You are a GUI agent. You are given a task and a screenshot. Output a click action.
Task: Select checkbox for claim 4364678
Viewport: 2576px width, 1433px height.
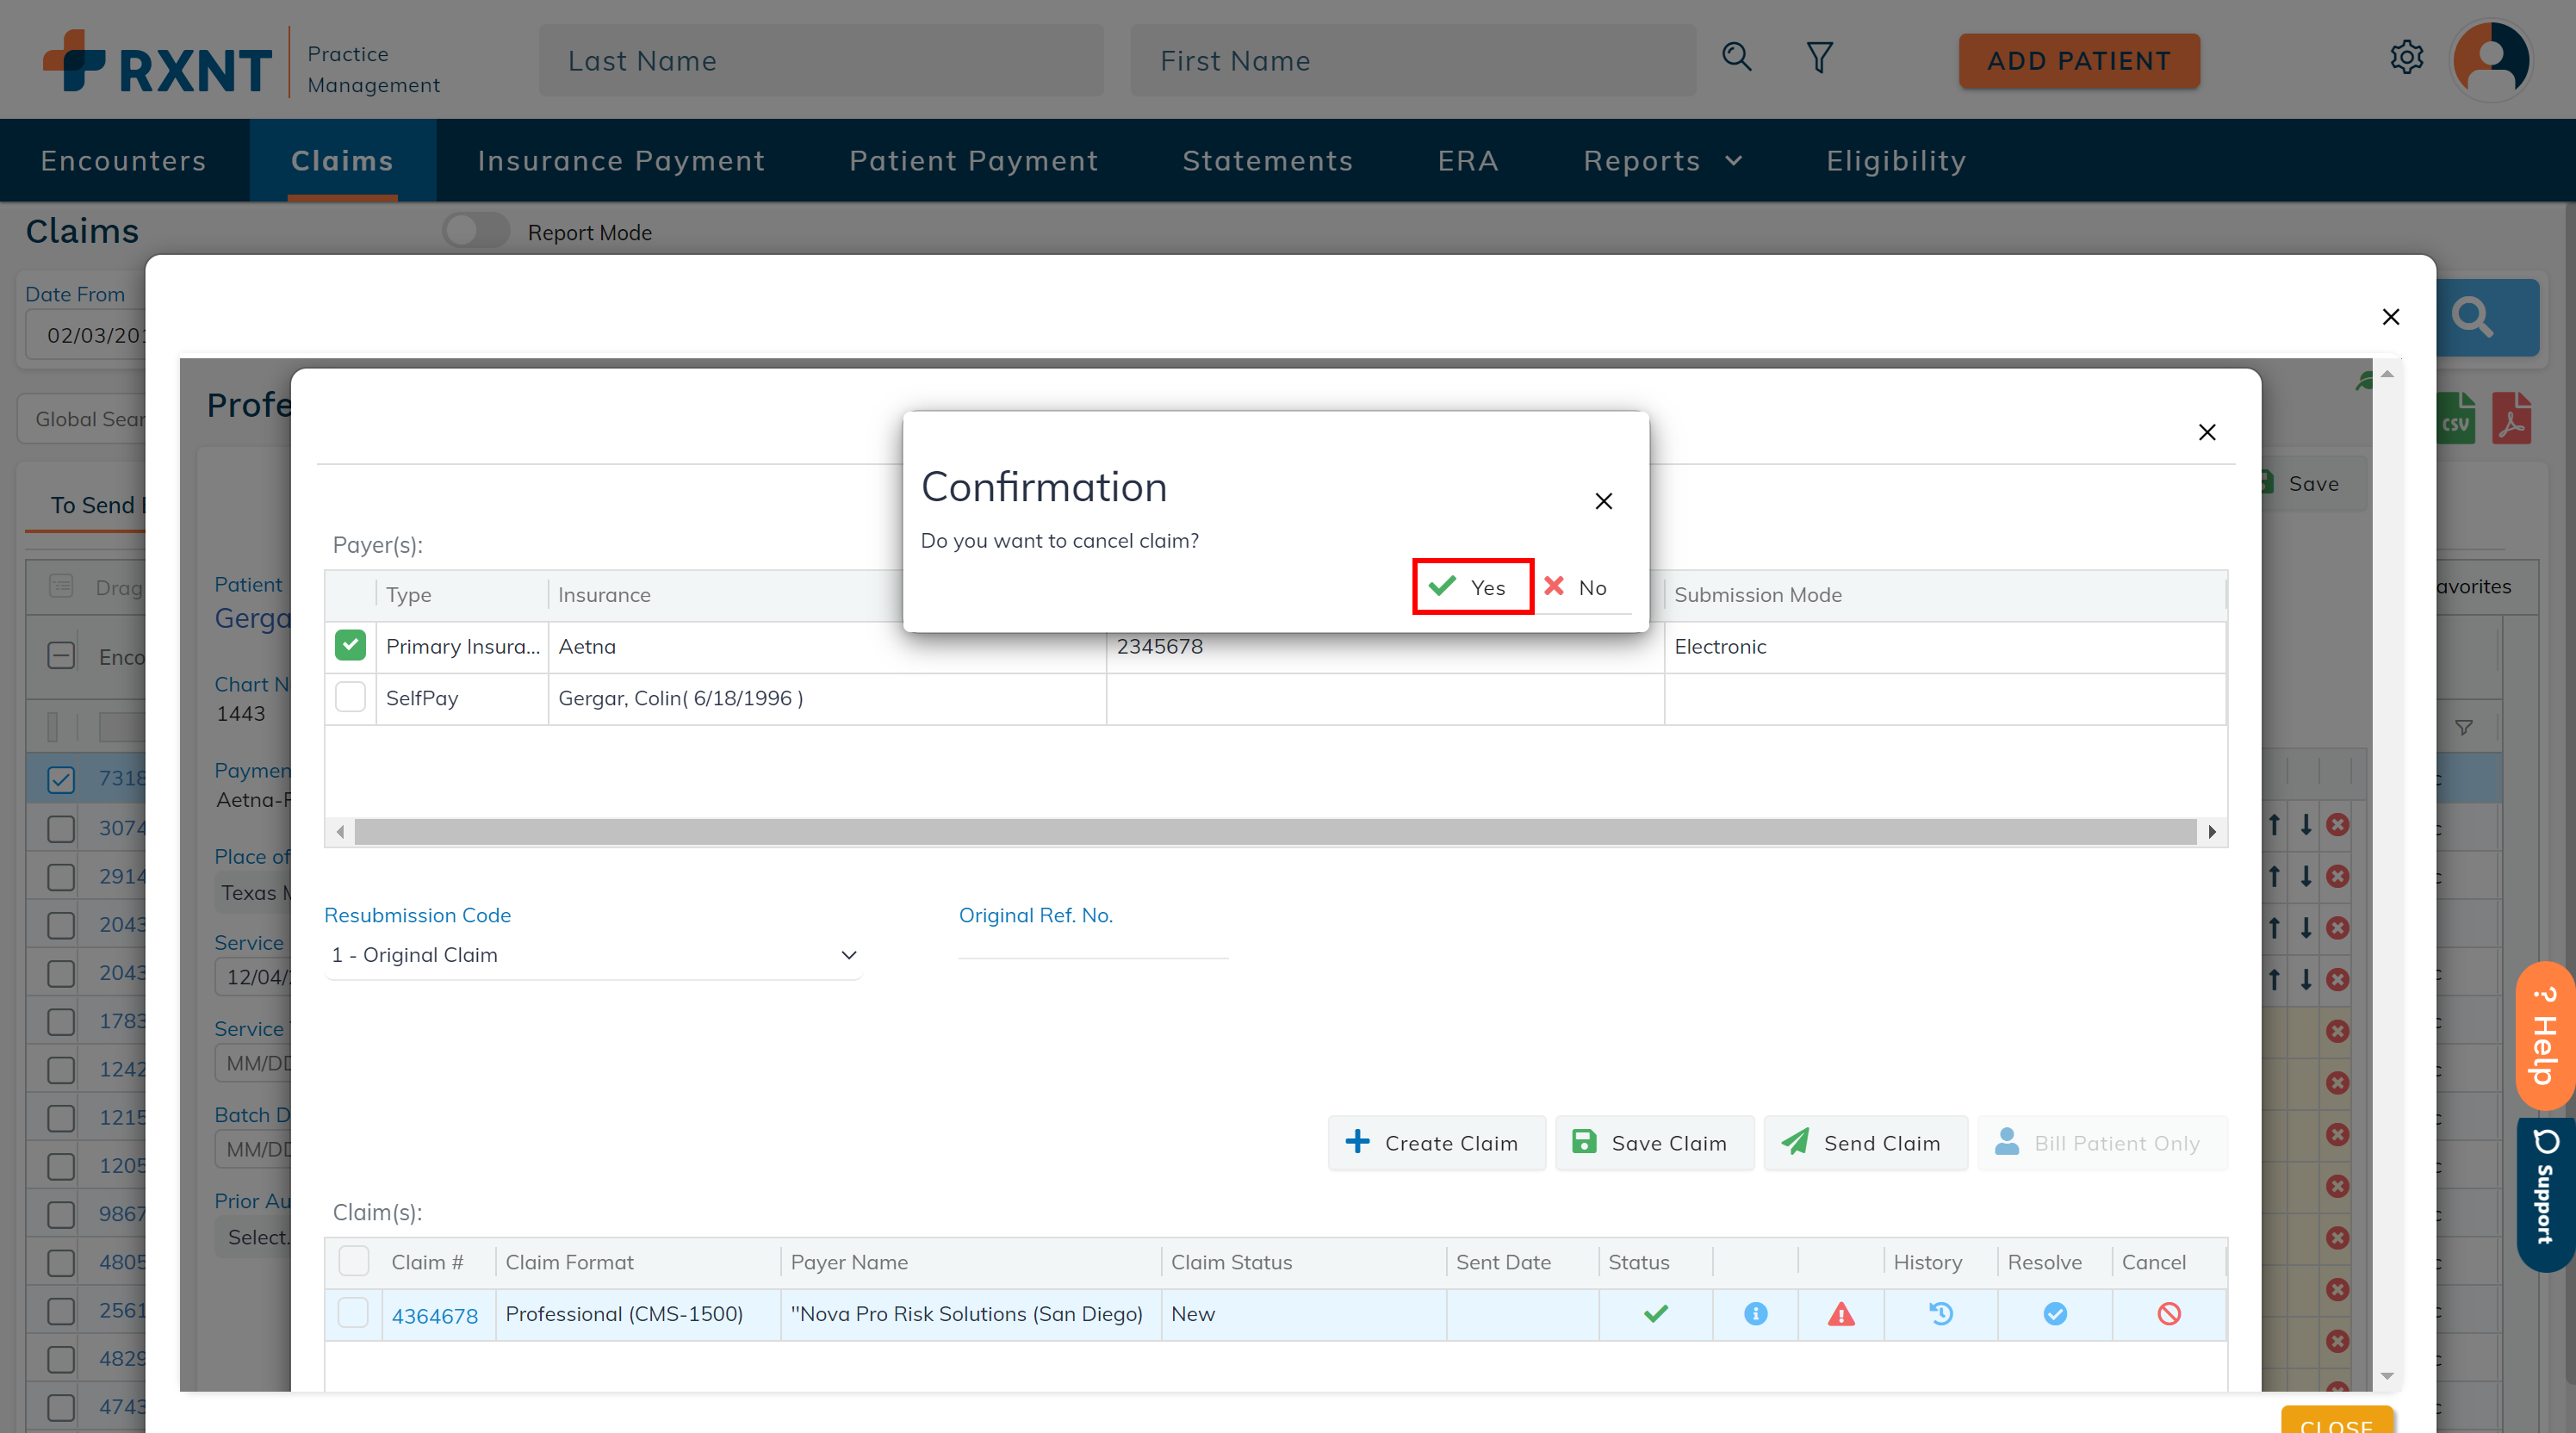pos(353,1313)
